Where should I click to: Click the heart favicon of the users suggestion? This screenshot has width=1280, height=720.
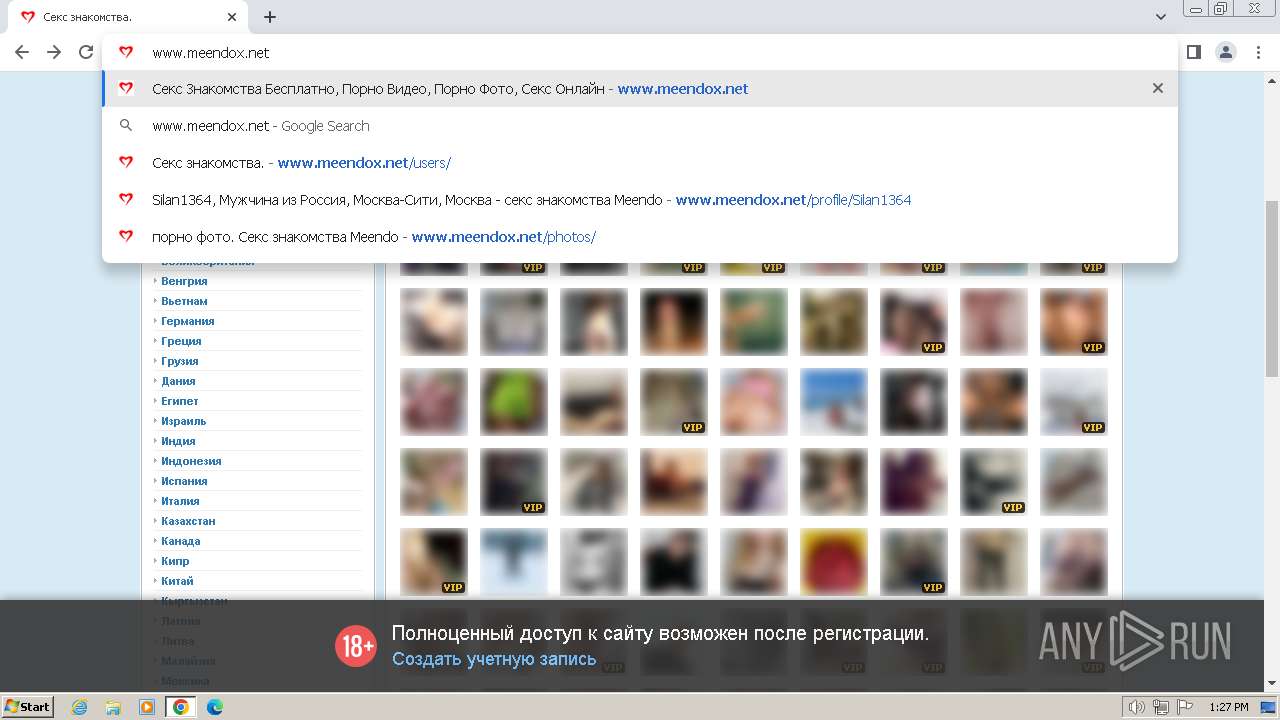(126, 163)
